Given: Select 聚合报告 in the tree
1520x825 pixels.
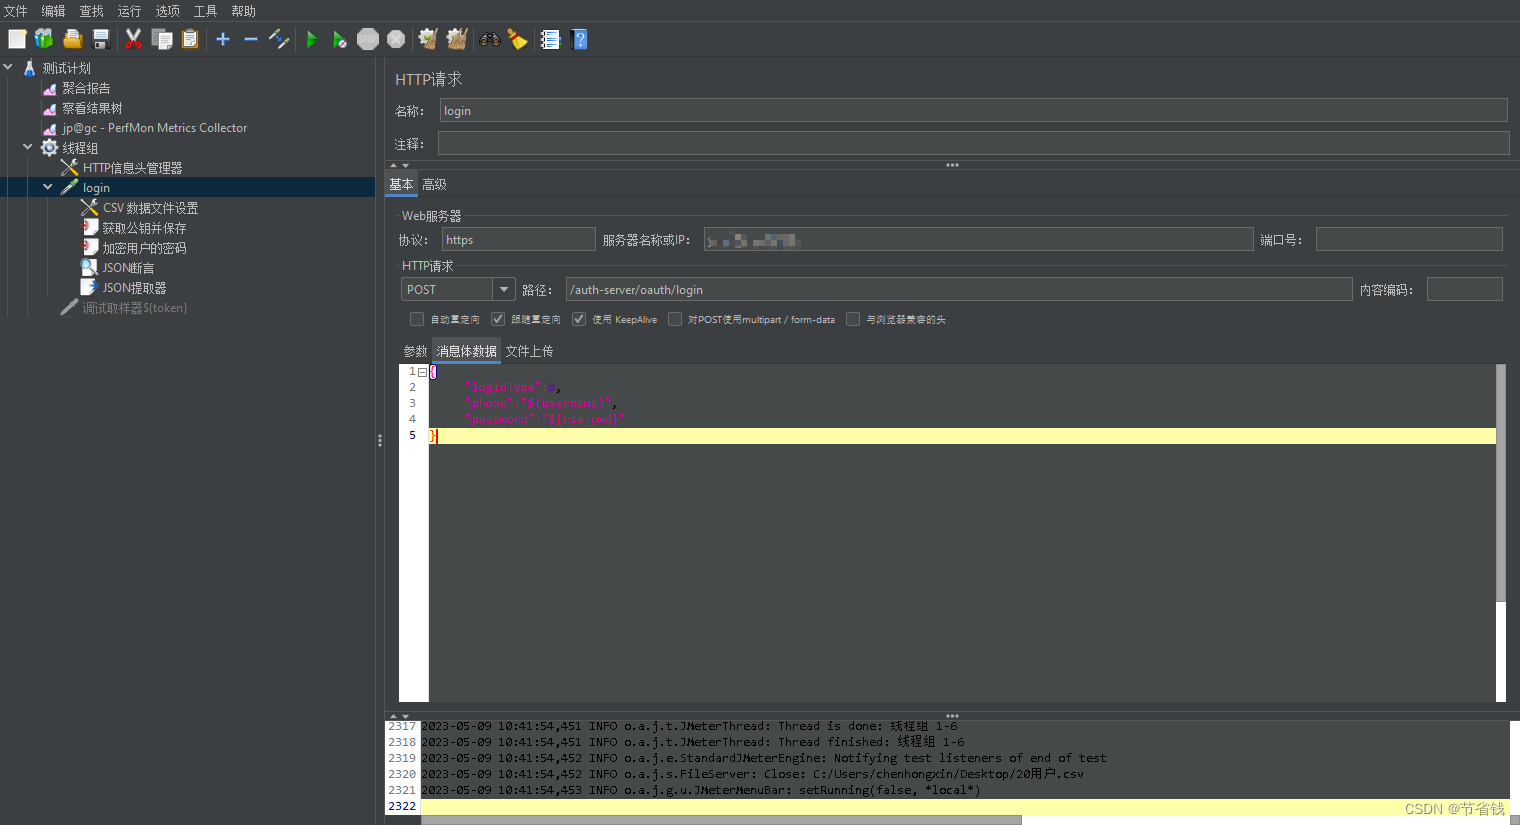Looking at the screenshot, I should click(x=86, y=88).
